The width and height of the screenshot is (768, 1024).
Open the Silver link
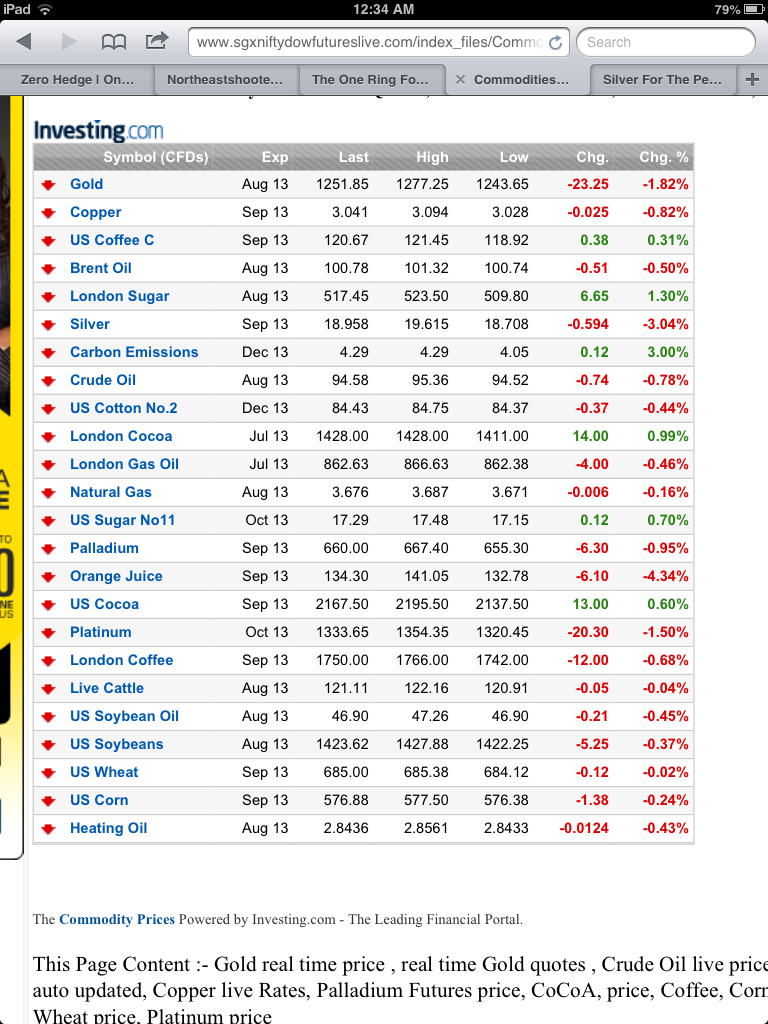click(89, 325)
